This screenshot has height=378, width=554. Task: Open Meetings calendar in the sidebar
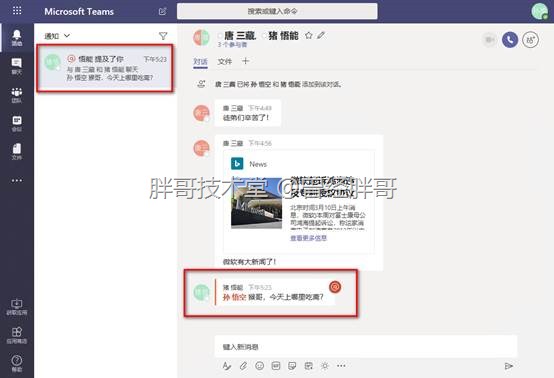point(17,124)
